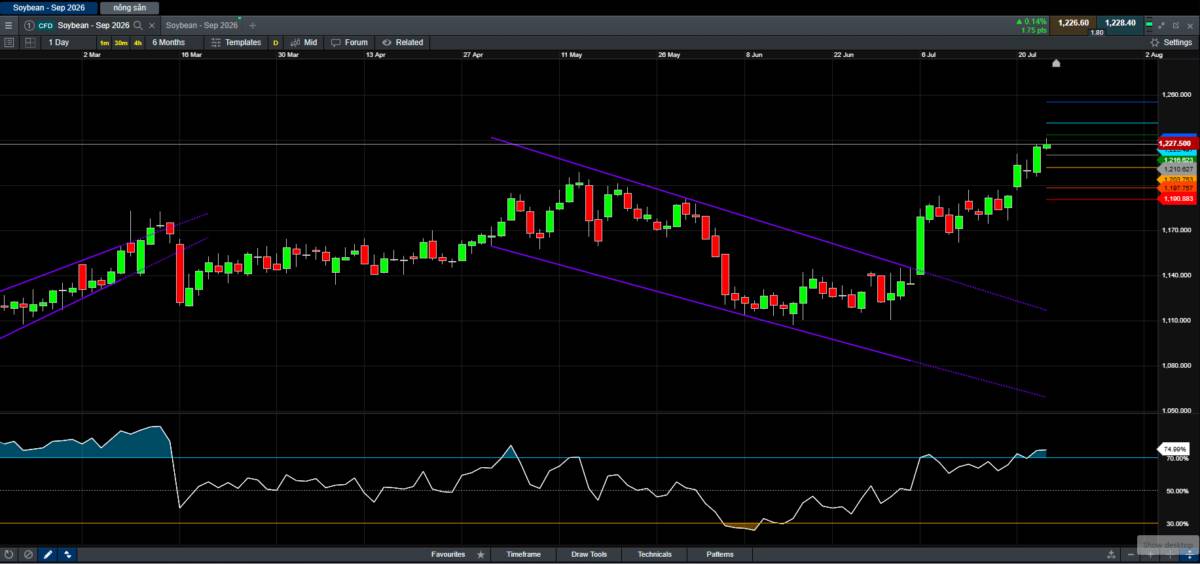Click the red 1,227.500 price level label

pos(1176,144)
